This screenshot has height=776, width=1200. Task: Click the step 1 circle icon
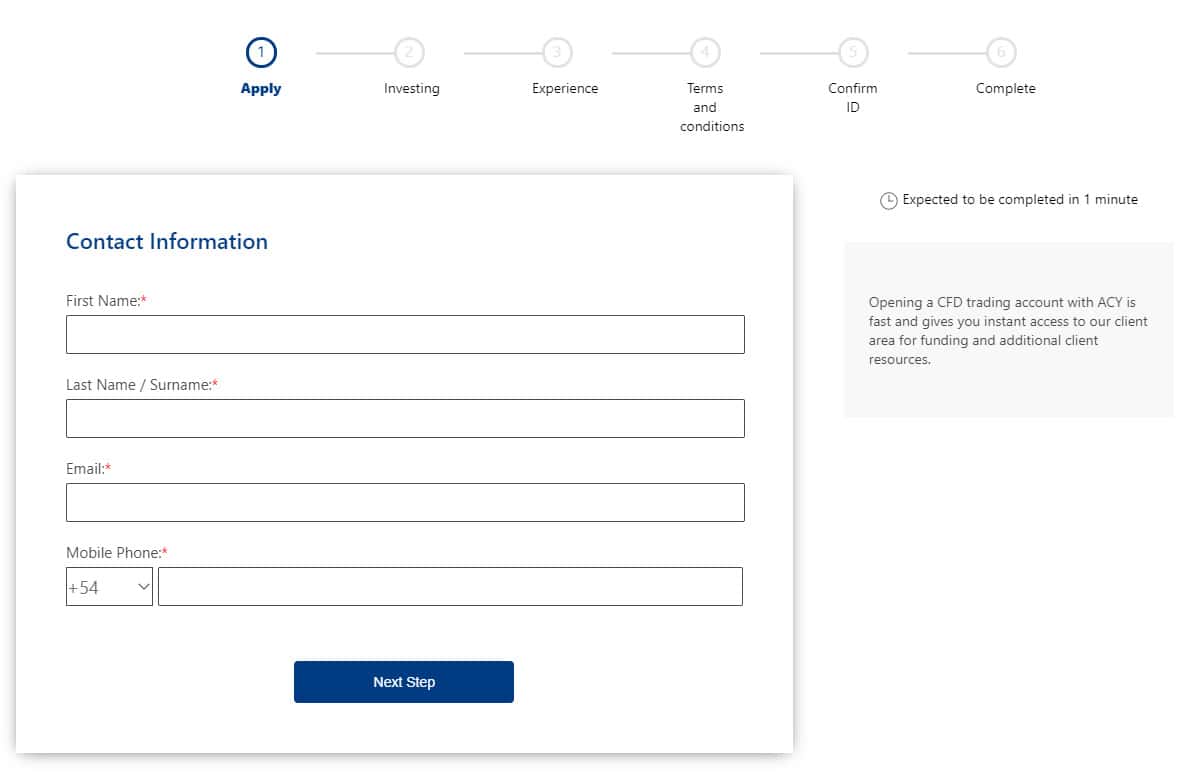pos(261,52)
